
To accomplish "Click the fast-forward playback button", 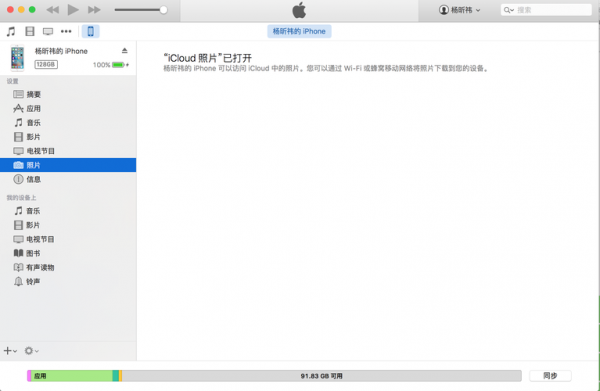I will (94, 10).
